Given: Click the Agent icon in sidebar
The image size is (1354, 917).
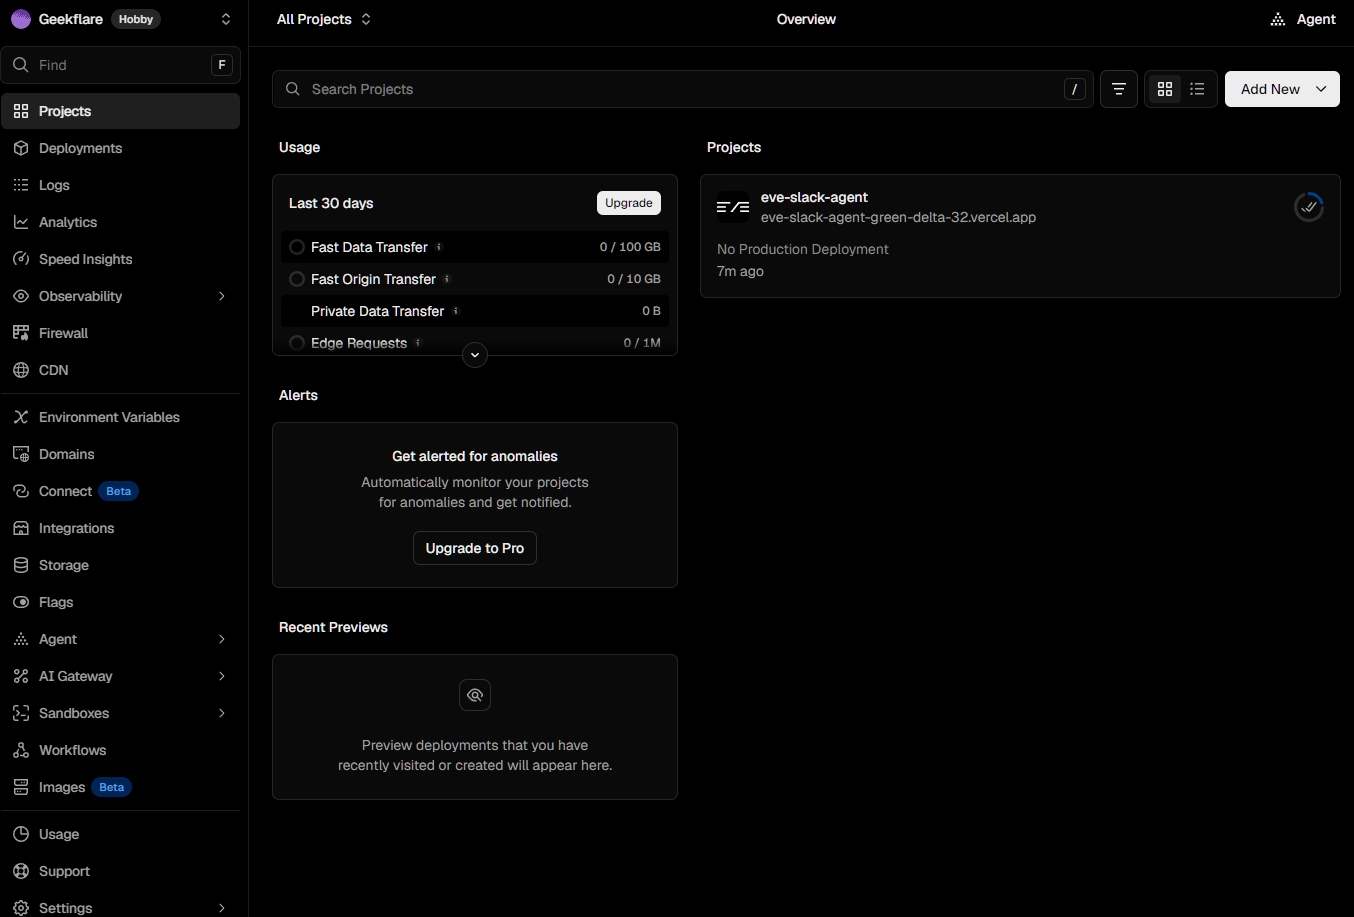Looking at the screenshot, I should click(x=21, y=639).
